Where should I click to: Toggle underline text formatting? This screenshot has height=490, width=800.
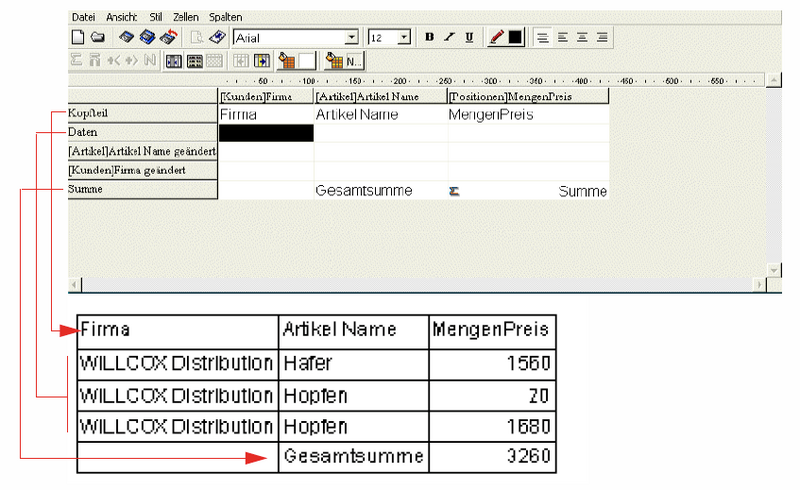469,37
